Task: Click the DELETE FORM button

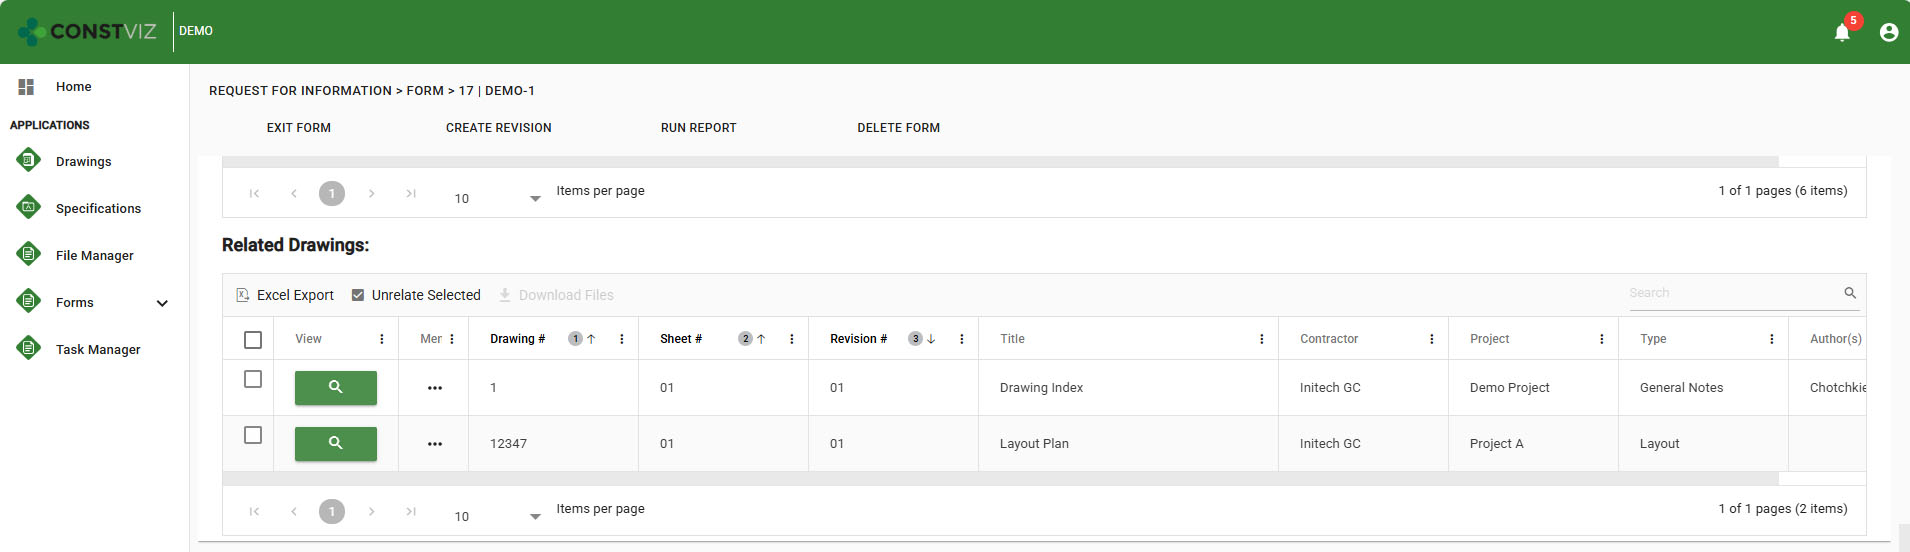Action: click(x=898, y=128)
